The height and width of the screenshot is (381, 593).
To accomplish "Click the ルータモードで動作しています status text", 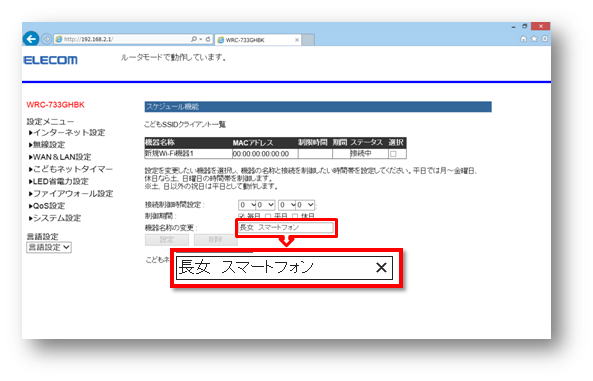I will [174, 58].
